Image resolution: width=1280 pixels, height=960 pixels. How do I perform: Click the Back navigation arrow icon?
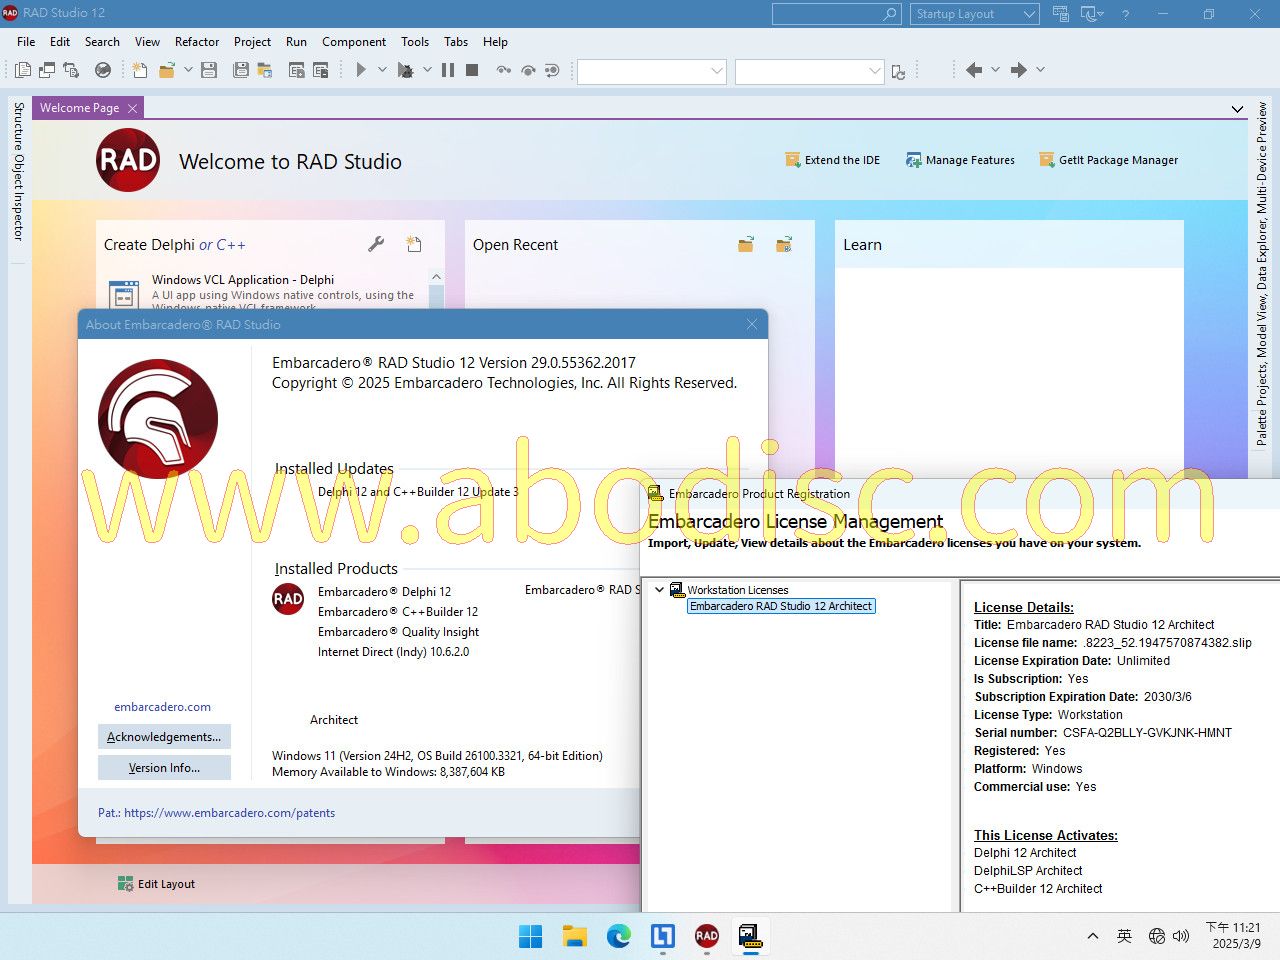pos(973,70)
